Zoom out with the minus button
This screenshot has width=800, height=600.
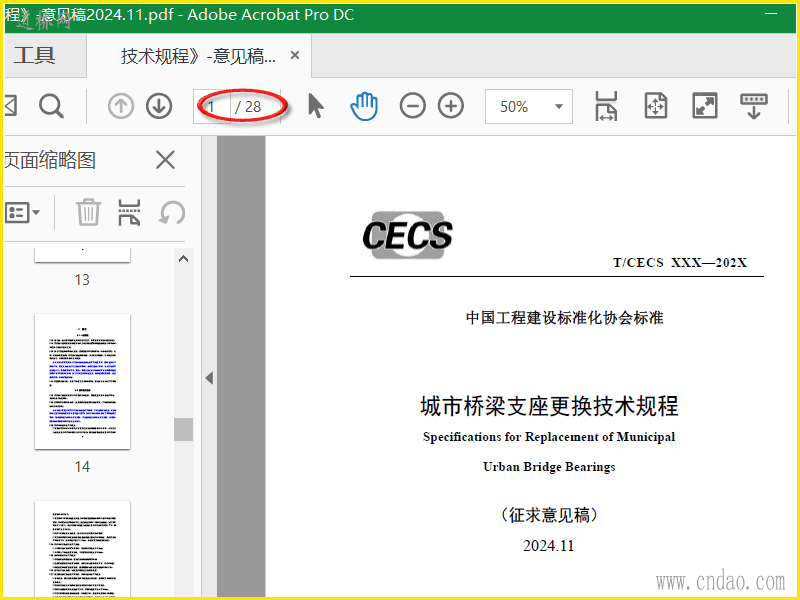[x=412, y=106]
